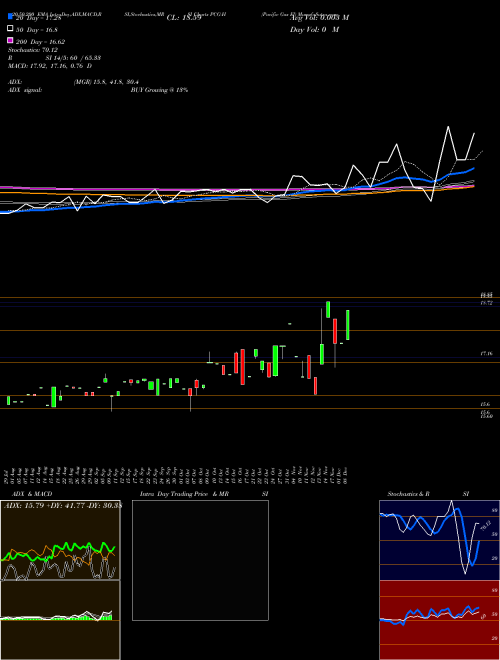Screen dimensions: 500x660
Task: Click the blue 20 Day legend swatch
Action: click(x=10, y=17)
